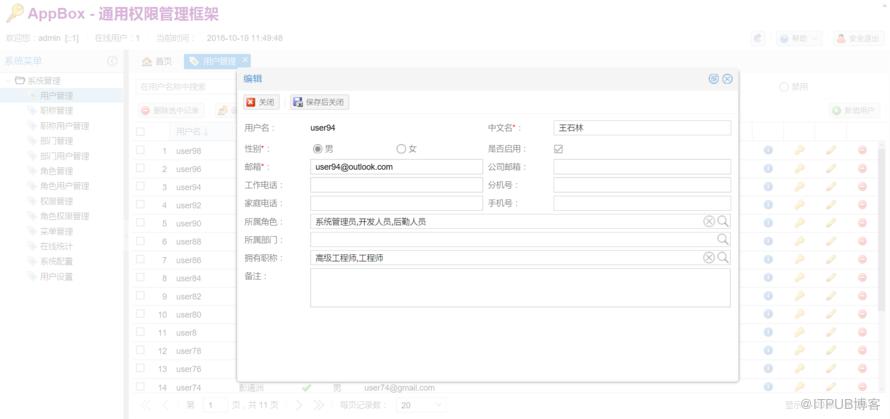The width and height of the screenshot is (890, 419).
Task: Check the row checkbox for user90
Action: pos(140,223)
